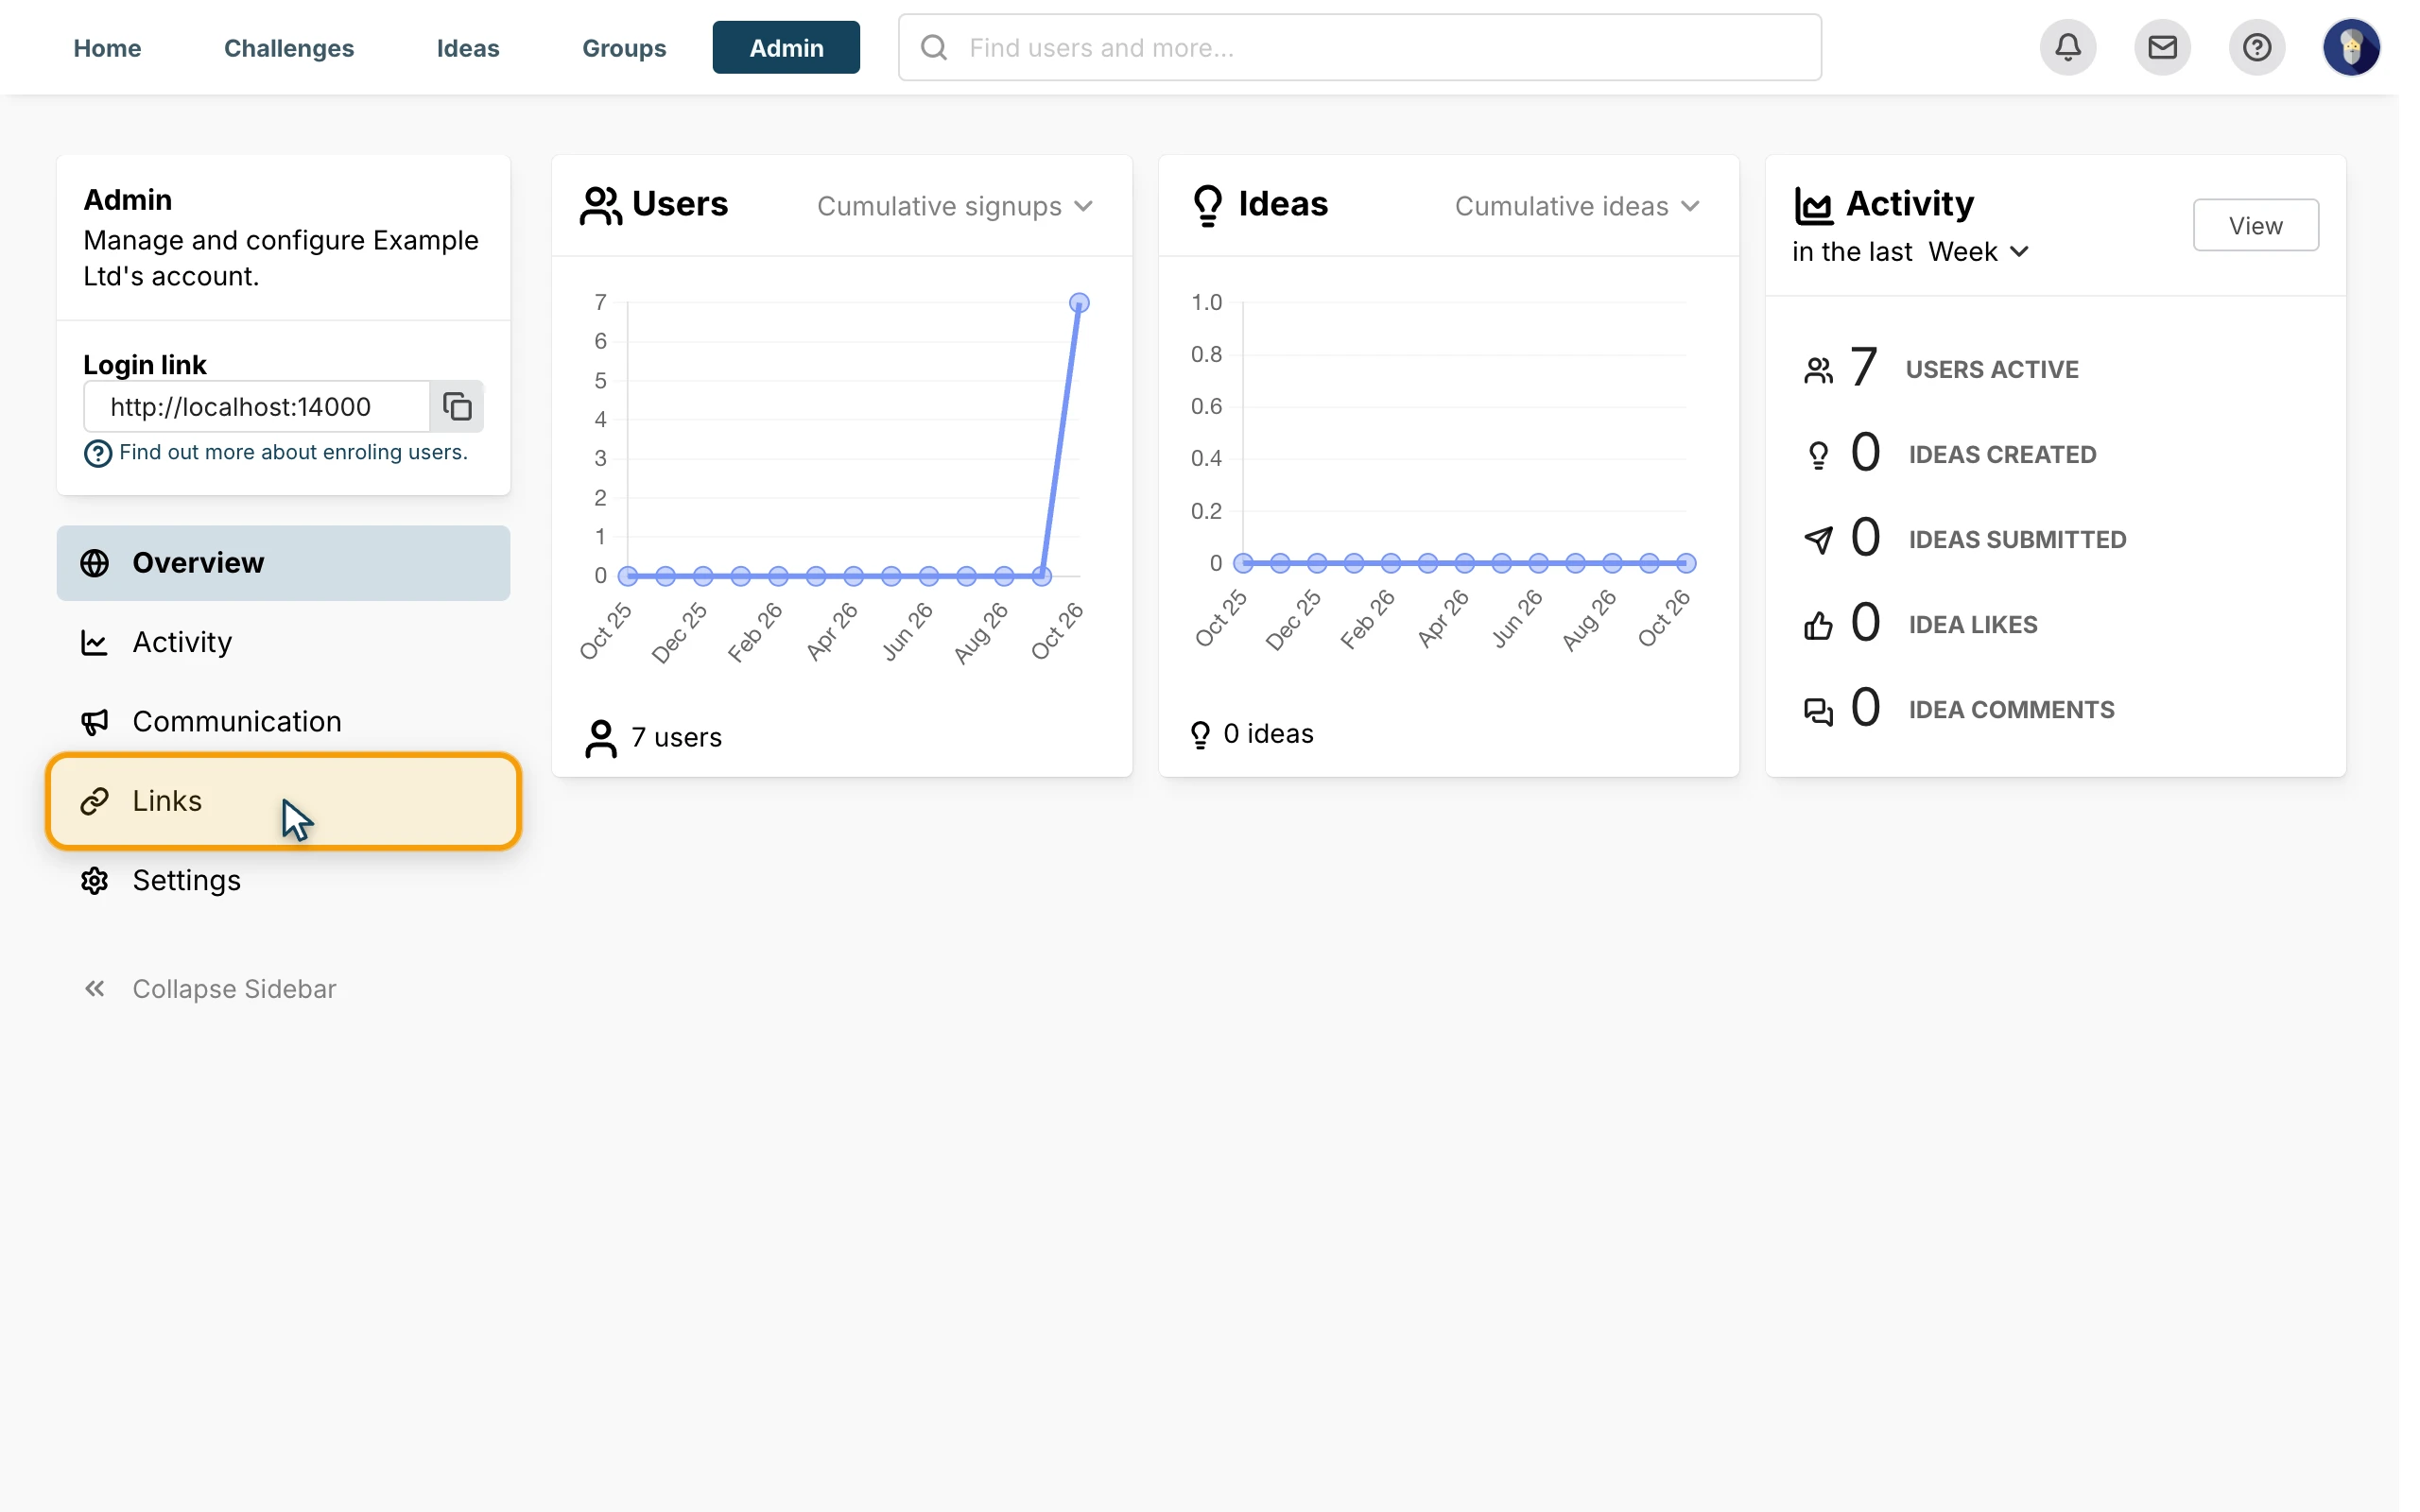Open Links in the sidebar
Viewport: 2420px width, 1512px height.
[x=283, y=801]
